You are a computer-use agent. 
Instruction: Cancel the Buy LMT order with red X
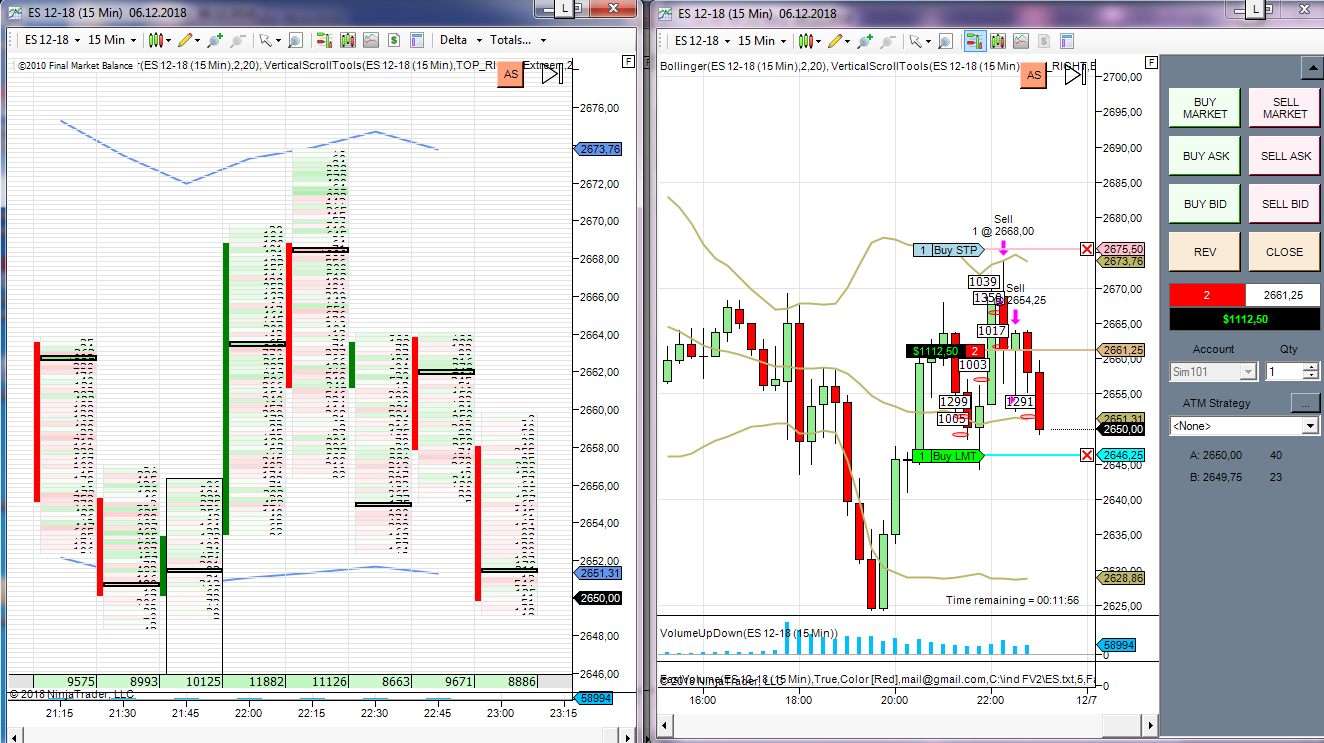click(x=1086, y=455)
